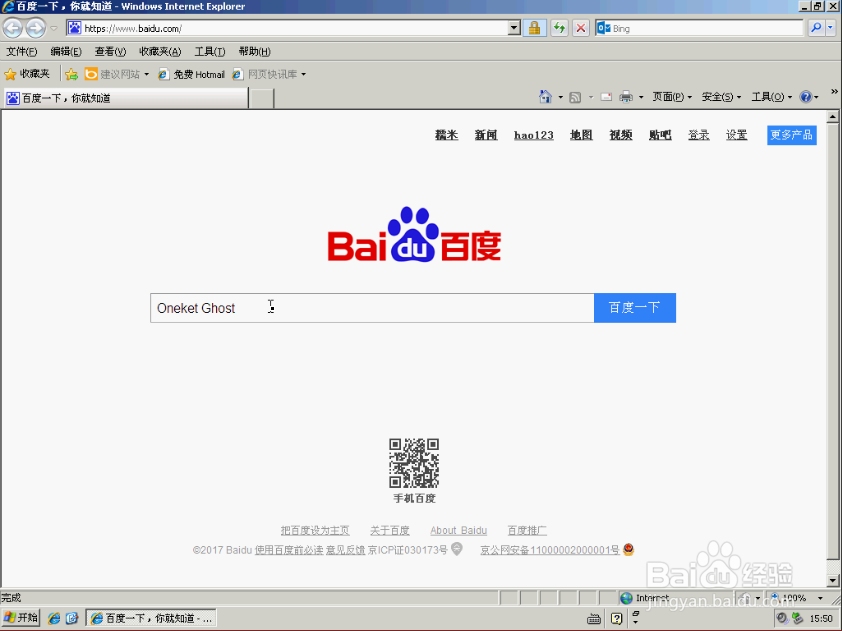Screen dimensions: 842x631
Task: Open the Home button dropdown arrow
Action: pos(560,97)
